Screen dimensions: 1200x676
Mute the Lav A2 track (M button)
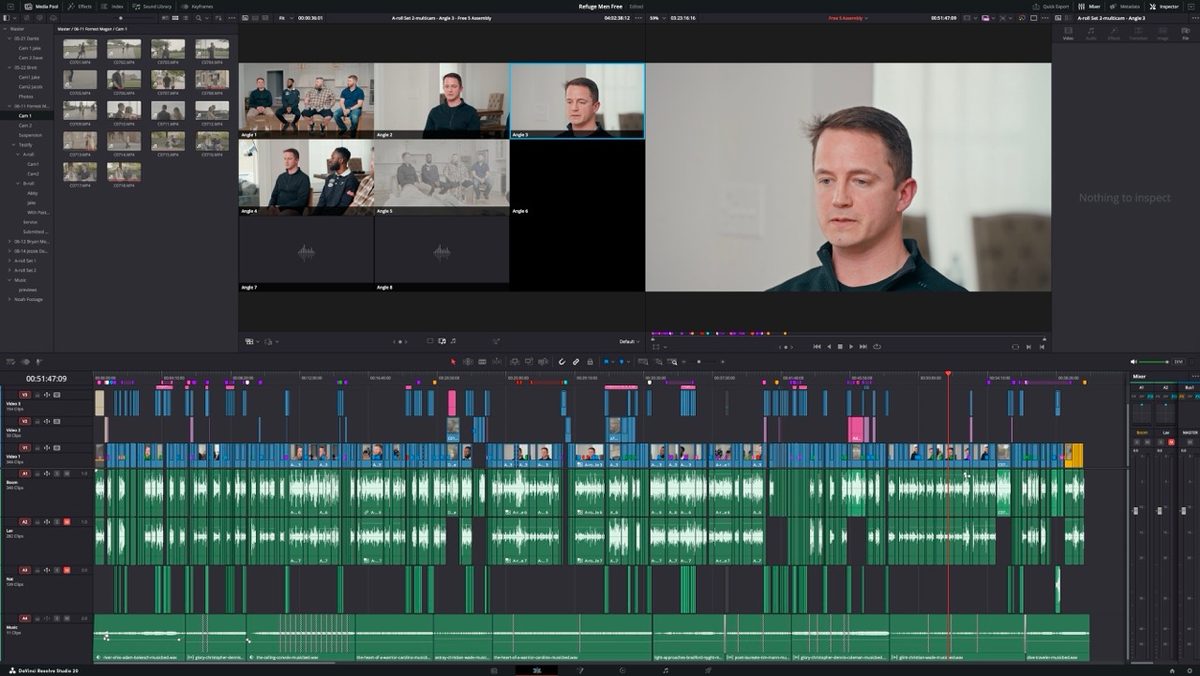click(66, 521)
